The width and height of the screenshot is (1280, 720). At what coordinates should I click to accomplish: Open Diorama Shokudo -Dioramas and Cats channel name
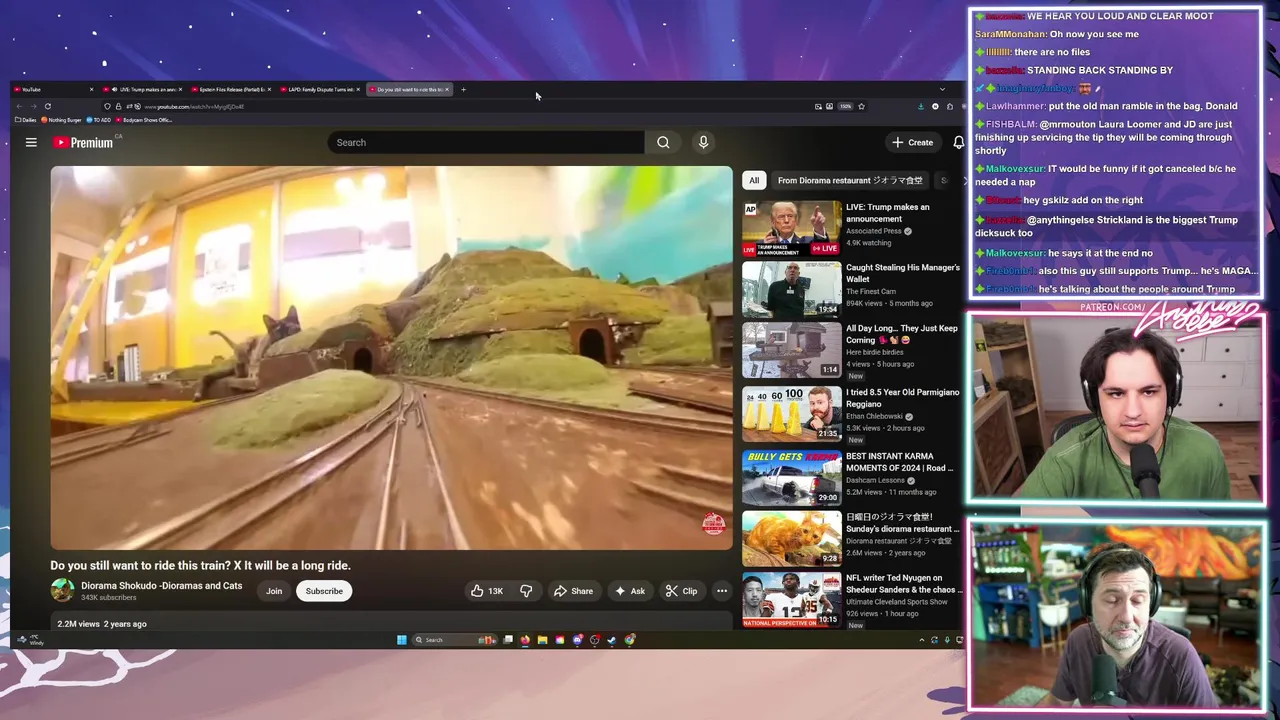coord(161,586)
